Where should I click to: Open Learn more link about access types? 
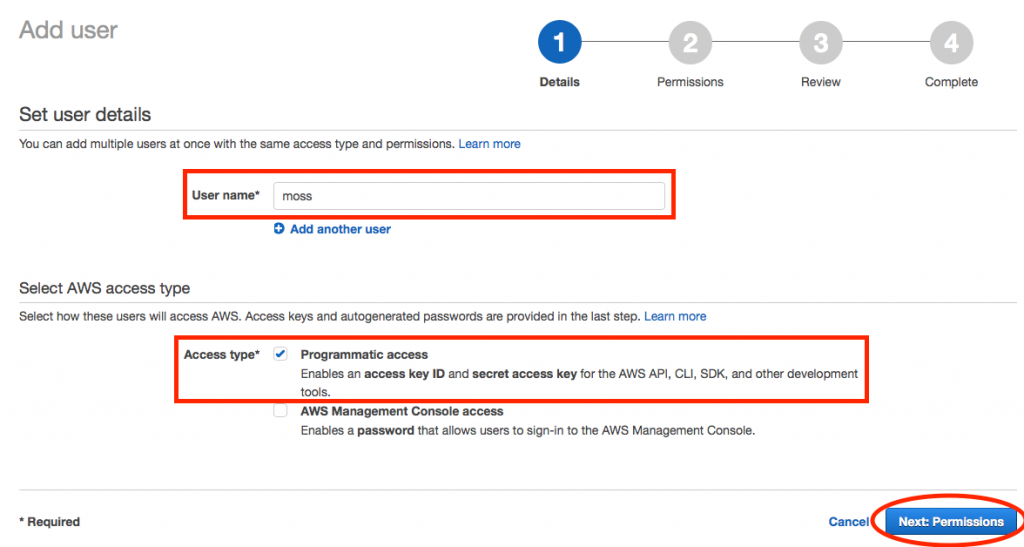tap(675, 316)
